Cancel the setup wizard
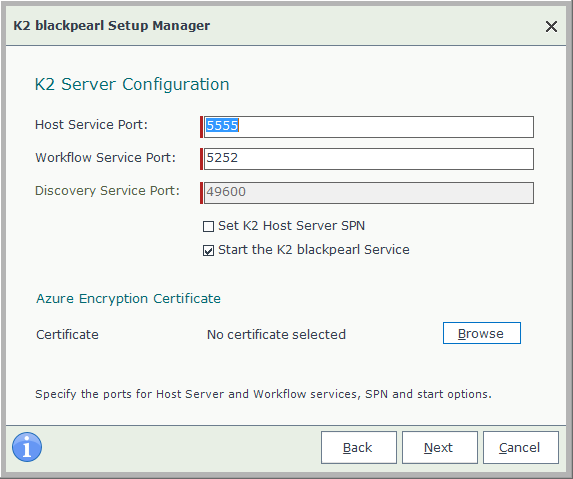573x479 pixels. point(521,448)
